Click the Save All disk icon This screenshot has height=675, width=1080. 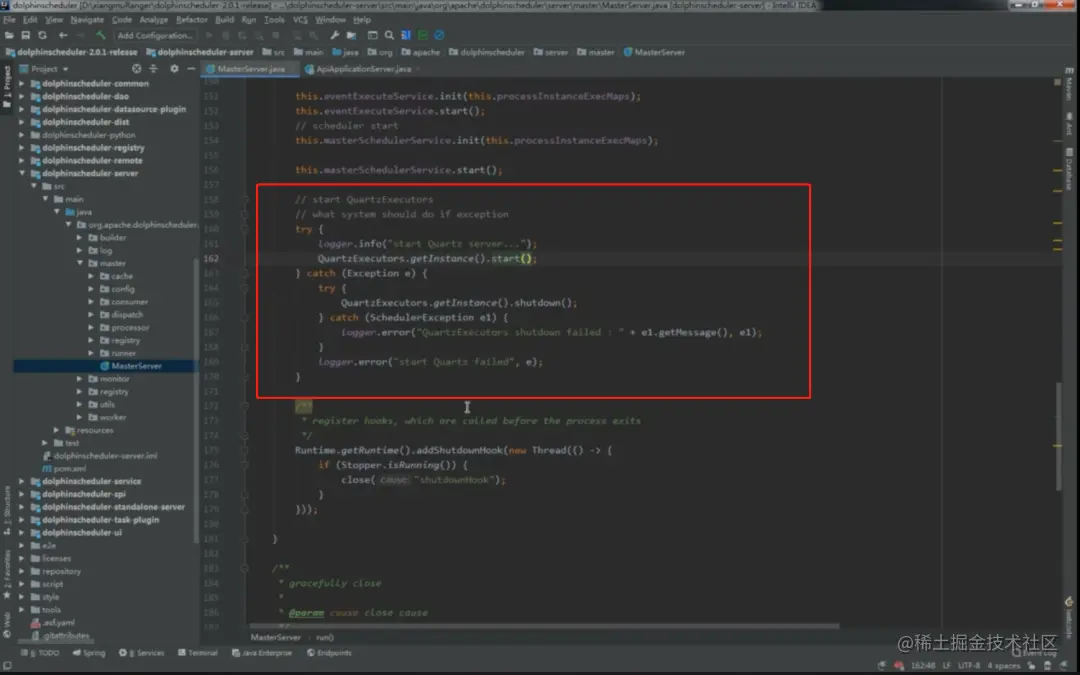click(x=25, y=35)
